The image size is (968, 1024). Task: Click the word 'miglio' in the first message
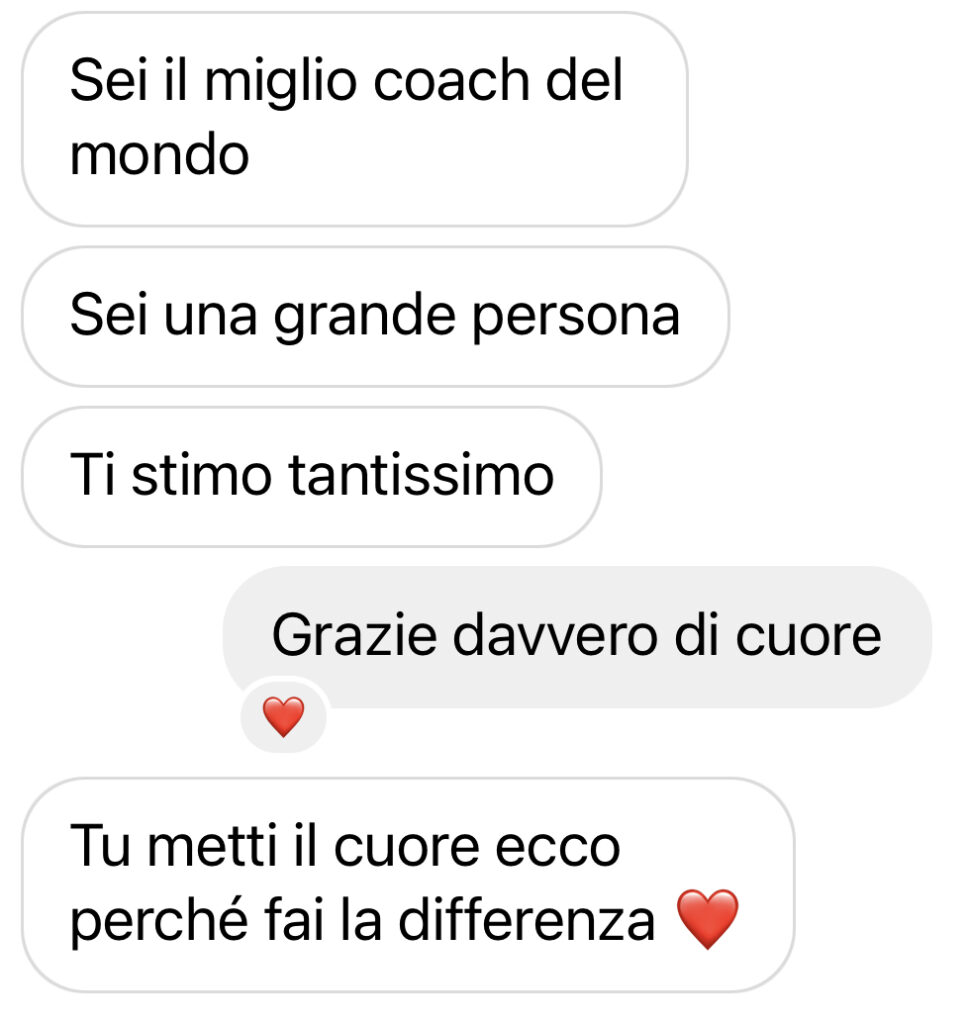click(281, 84)
